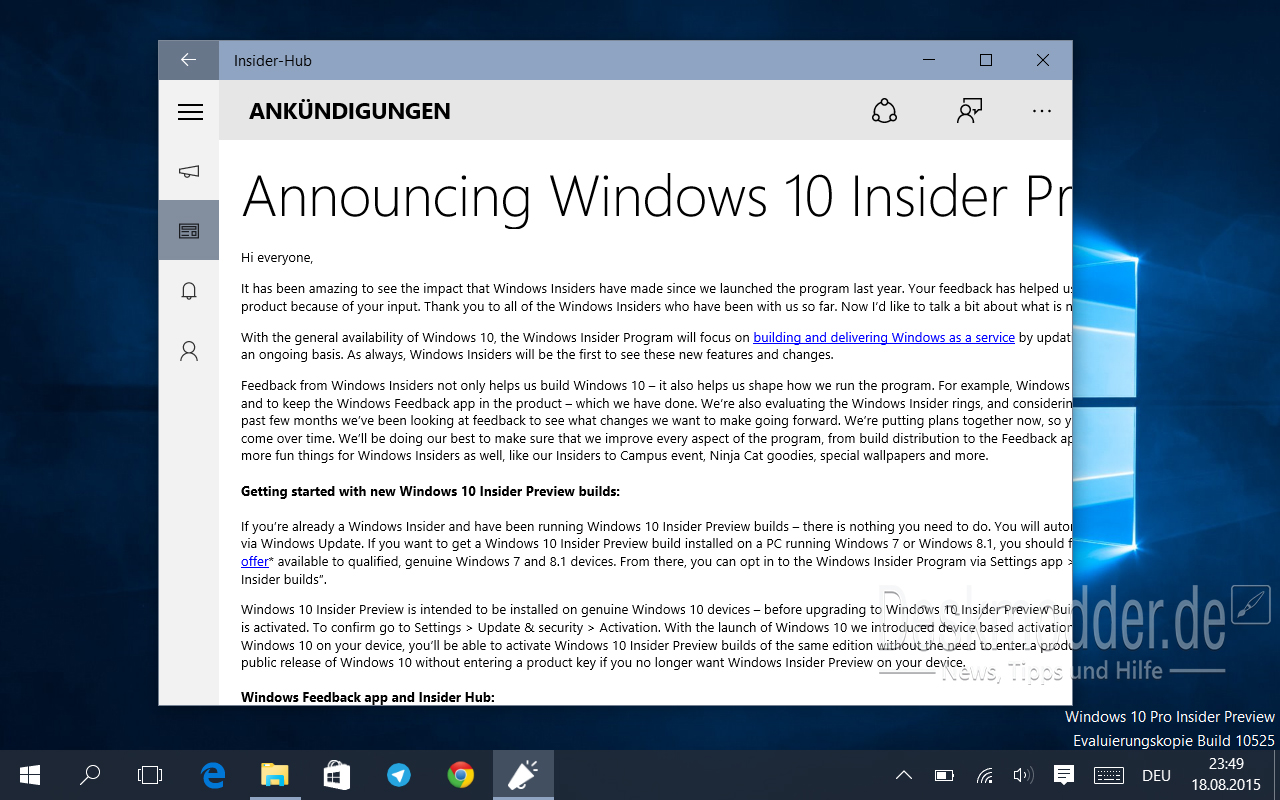The height and width of the screenshot is (800, 1280).
Task: Open File Explorer from the taskbar
Action: pyautogui.click(x=274, y=775)
